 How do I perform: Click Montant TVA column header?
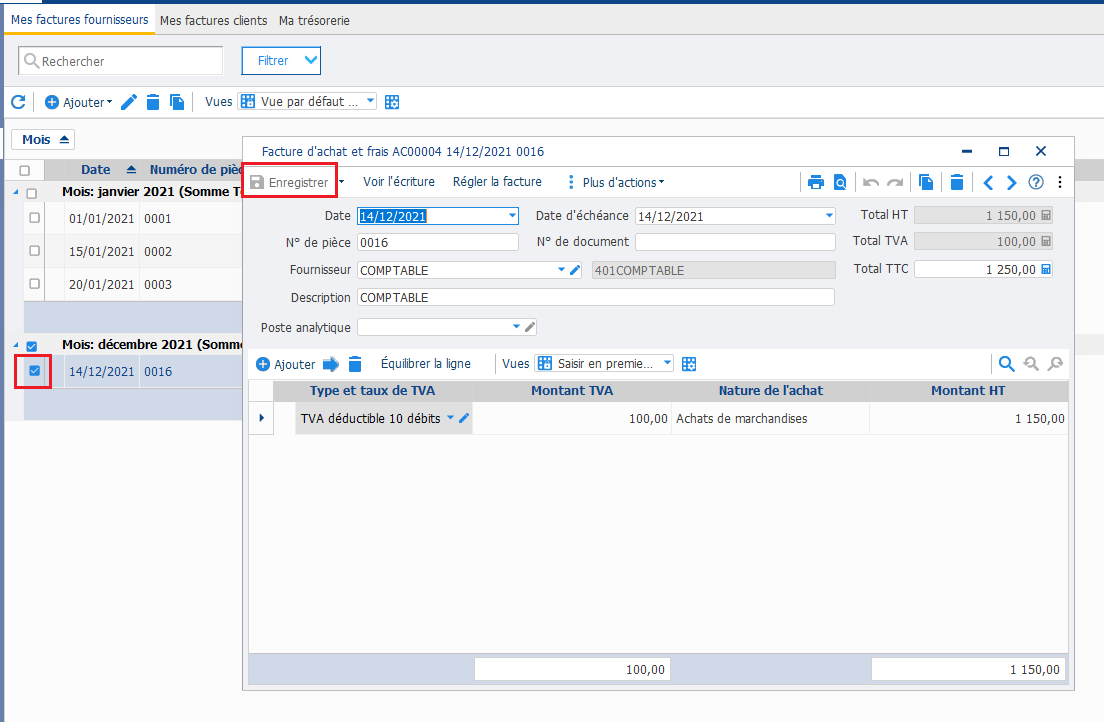pyautogui.click(x=572, y=391)
